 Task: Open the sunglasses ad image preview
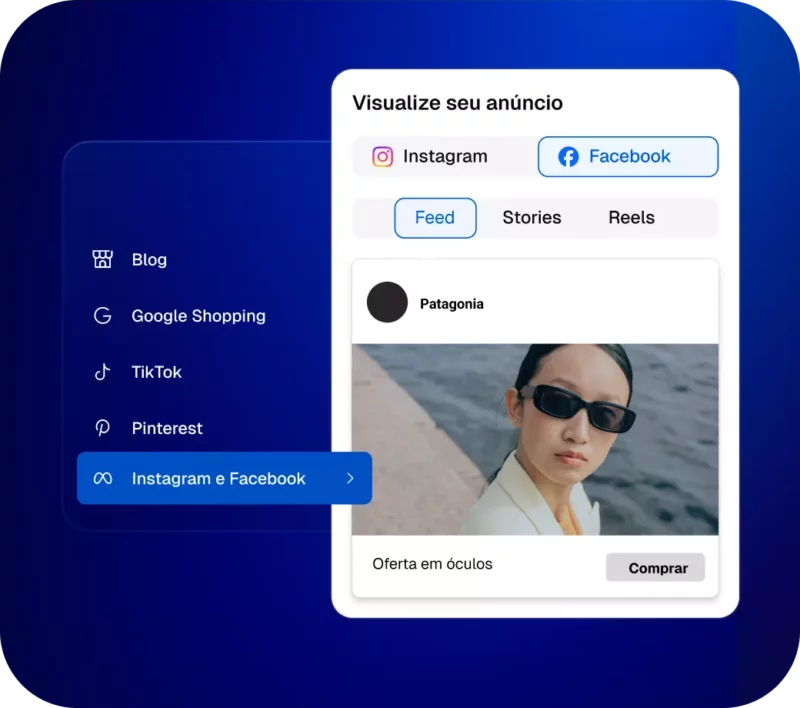click(x=535, y=439)
